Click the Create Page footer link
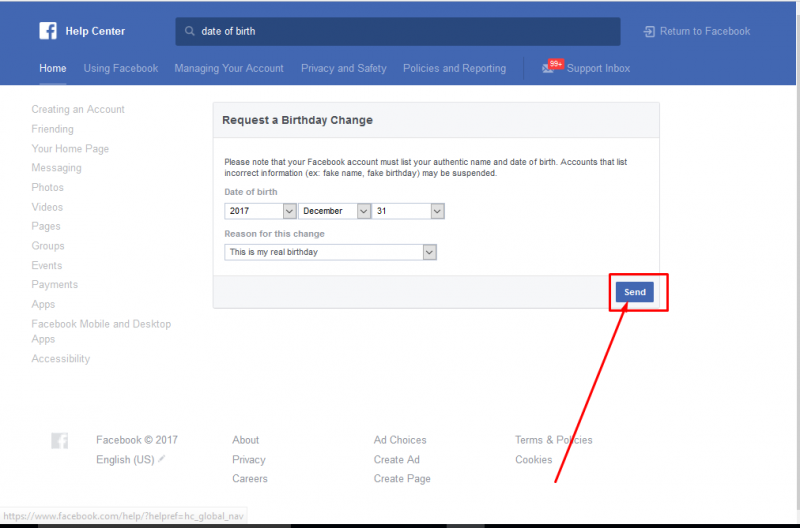The width and height of the screenshot is (800, 528). click(402, 479)
